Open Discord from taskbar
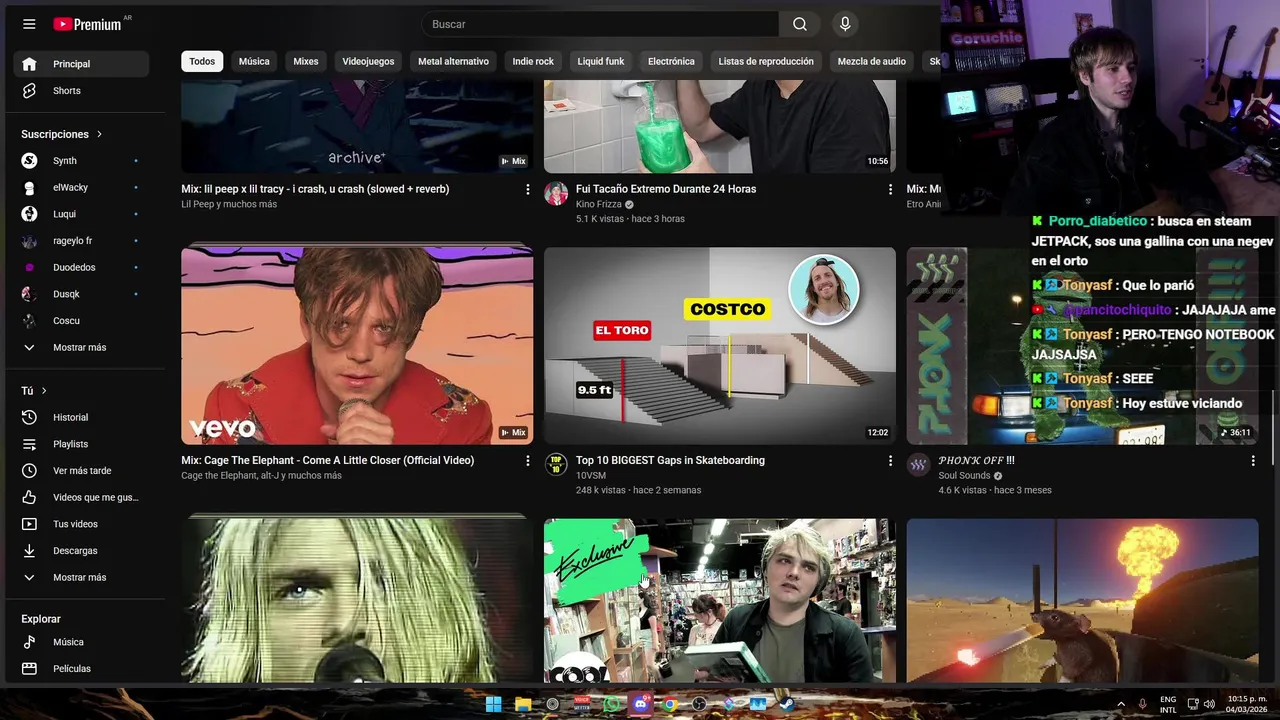 pos(641,704)
